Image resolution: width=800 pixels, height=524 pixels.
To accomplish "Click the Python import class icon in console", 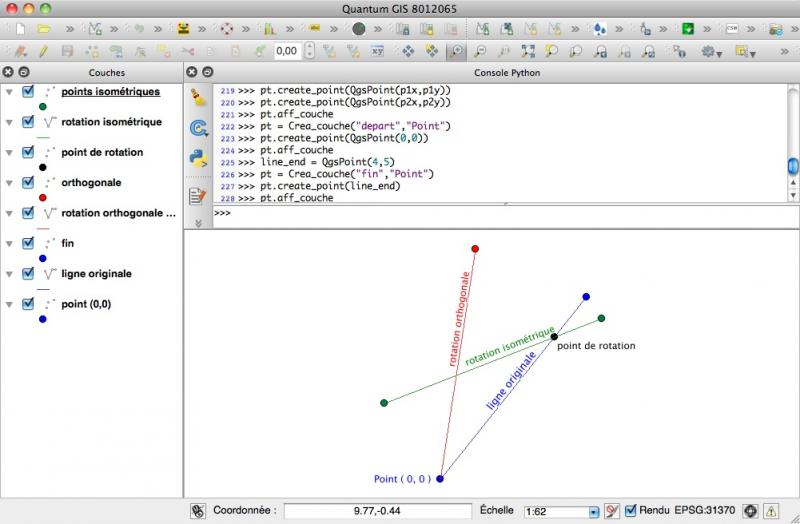I will tap(198, 128).
